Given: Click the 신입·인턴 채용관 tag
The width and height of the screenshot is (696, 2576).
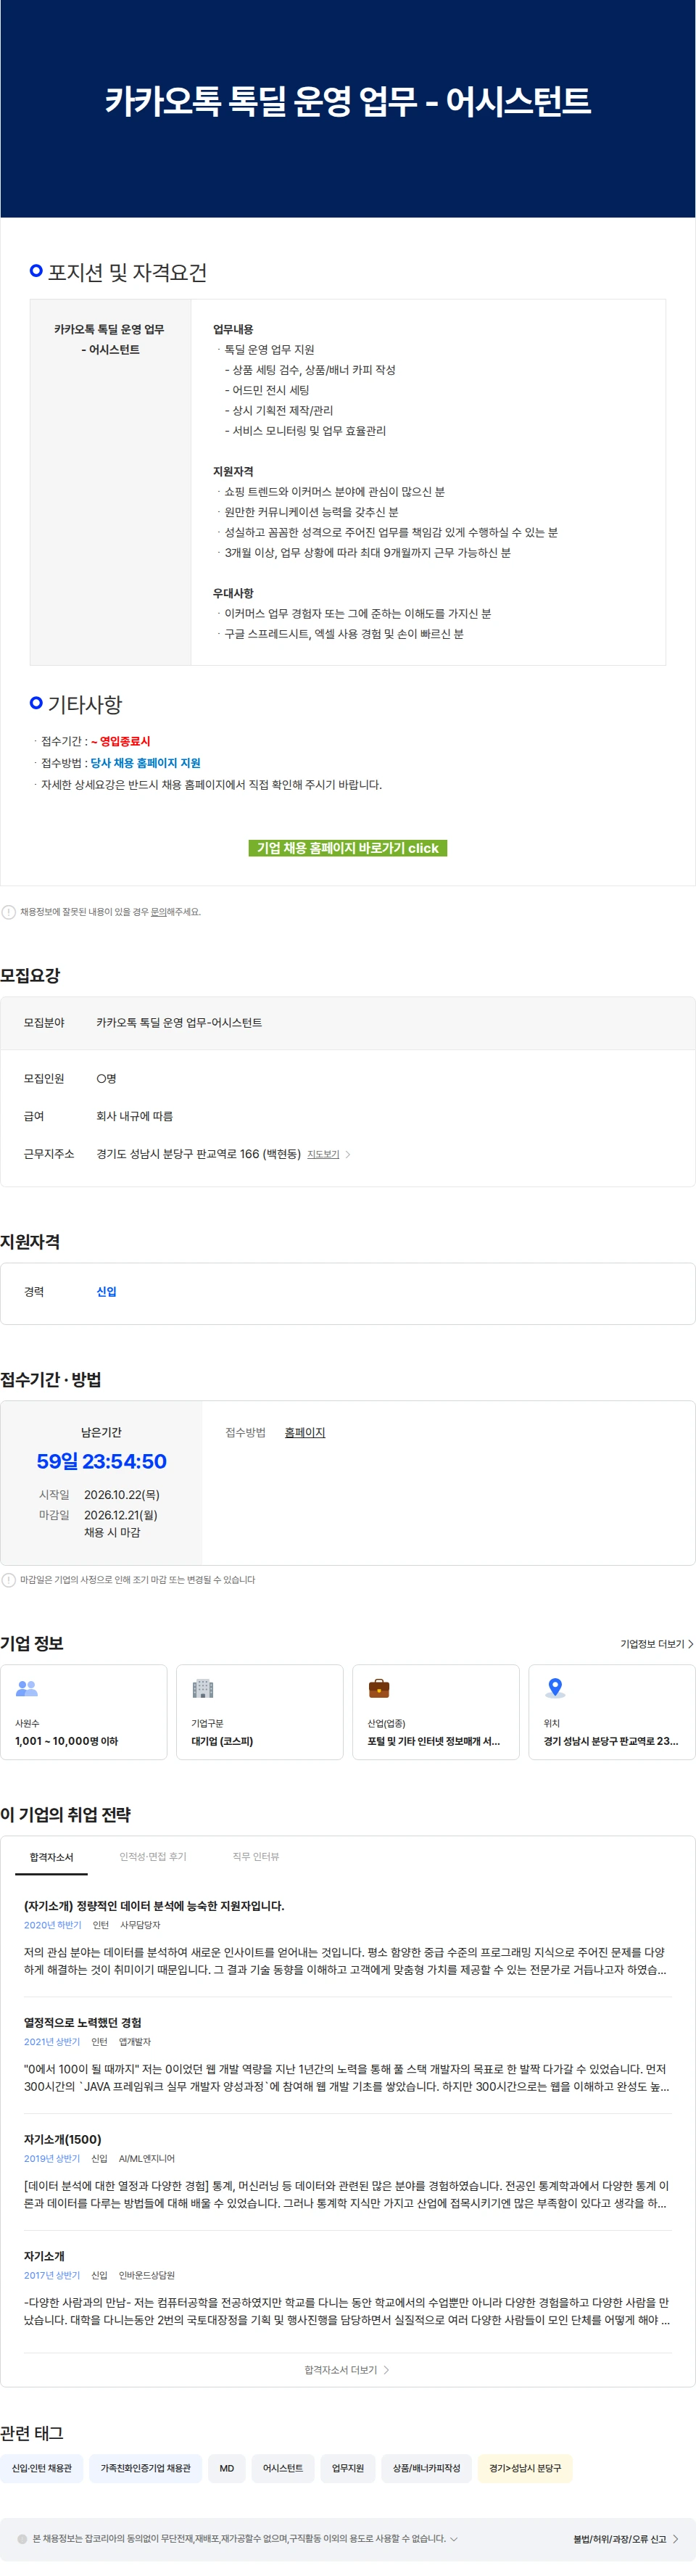Looking at the screenshot, I should pos(42,2468).
